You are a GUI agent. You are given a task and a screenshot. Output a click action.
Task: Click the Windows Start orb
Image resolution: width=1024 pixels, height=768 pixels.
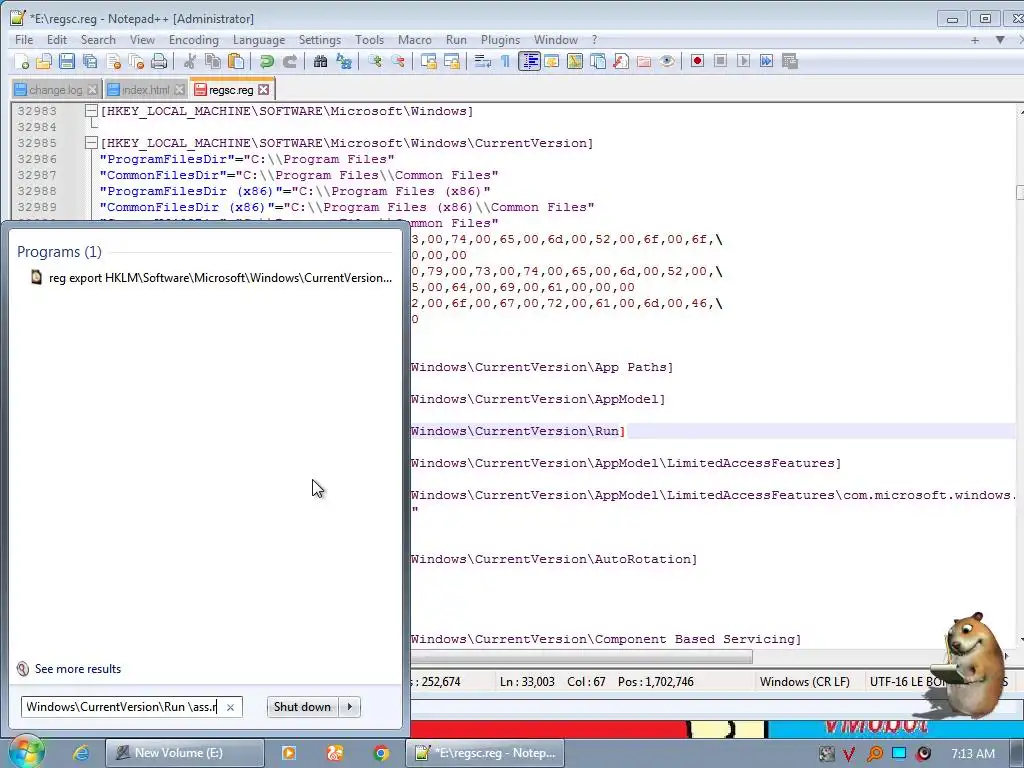click(26, 752)
